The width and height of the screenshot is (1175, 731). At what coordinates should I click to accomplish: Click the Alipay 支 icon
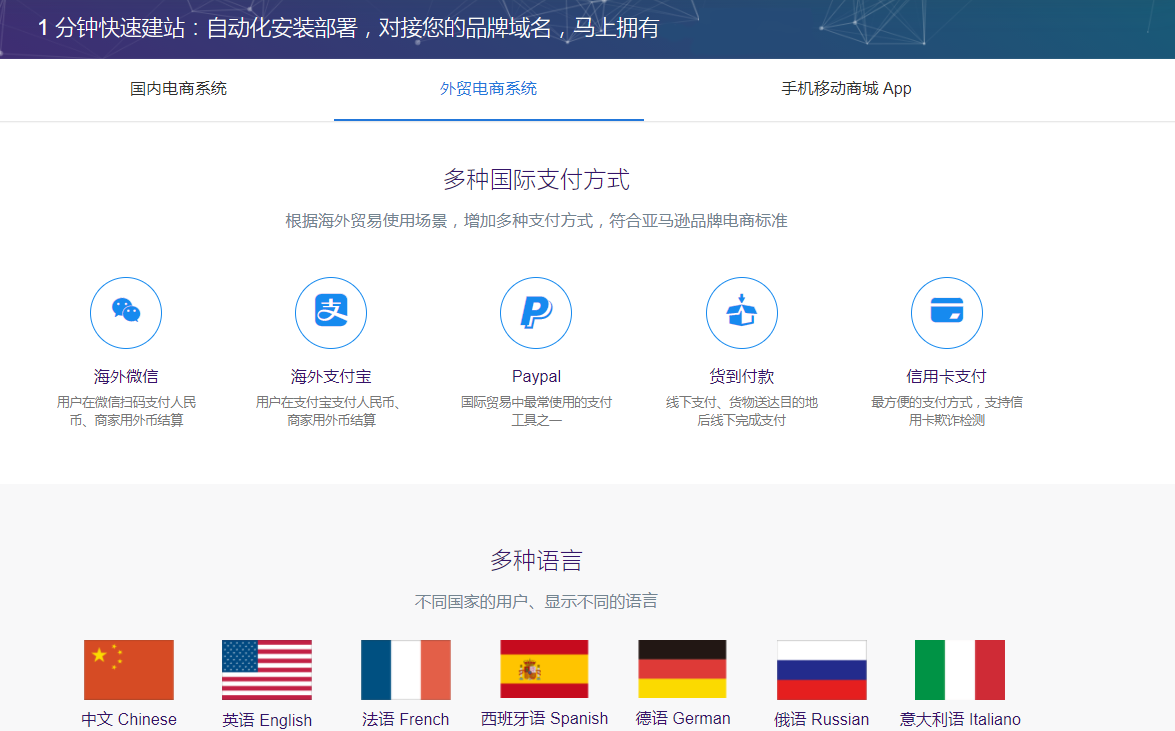tap(330, 313)
